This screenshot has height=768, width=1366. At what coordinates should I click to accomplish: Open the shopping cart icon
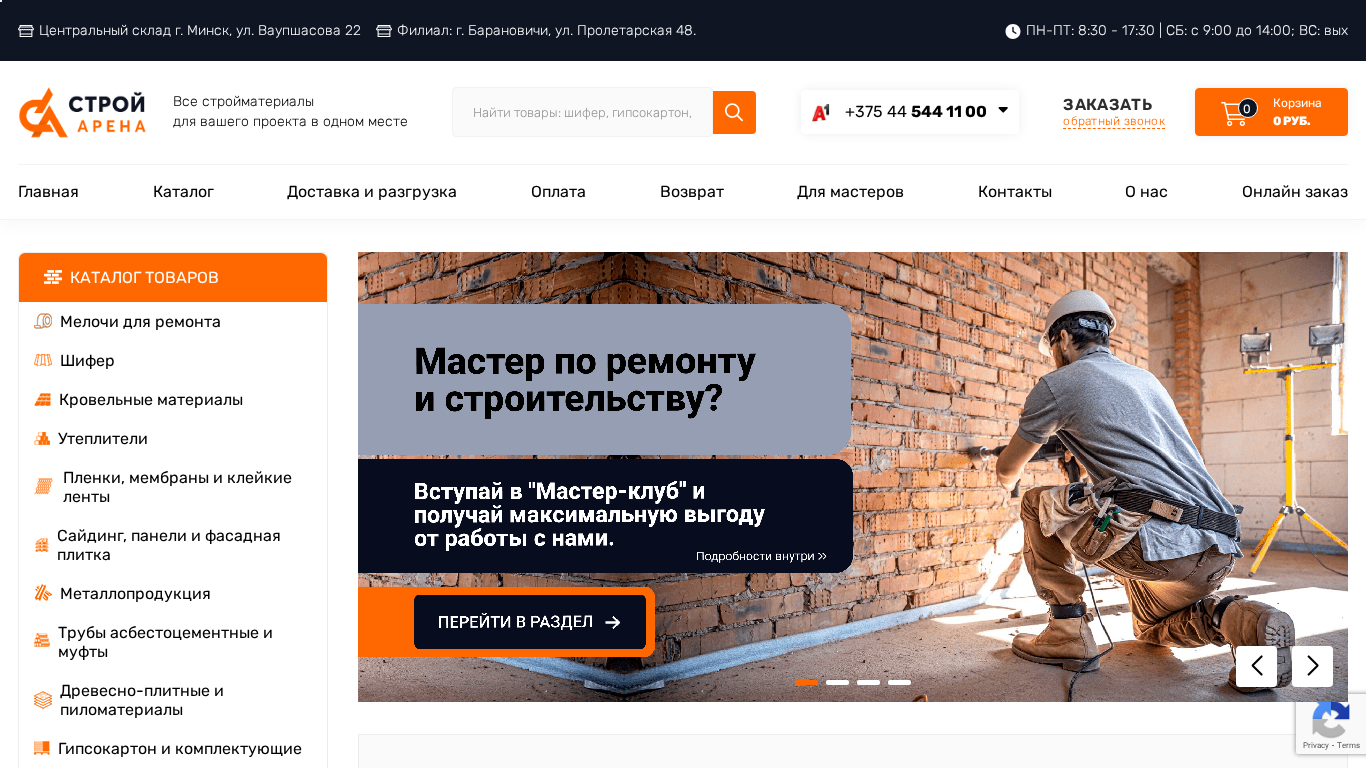click(x=1235, y=113)
